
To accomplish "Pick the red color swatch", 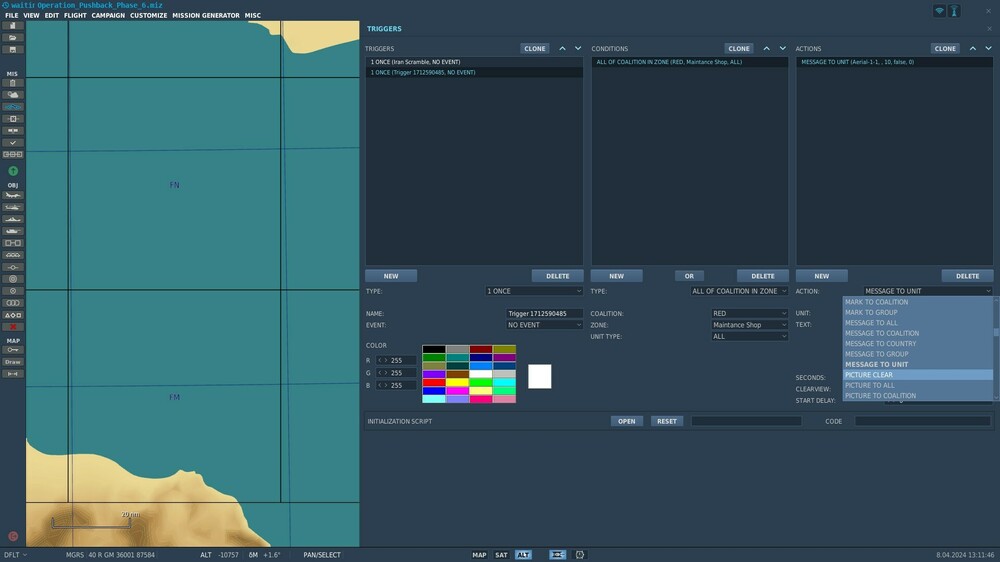I will point(434,382).
